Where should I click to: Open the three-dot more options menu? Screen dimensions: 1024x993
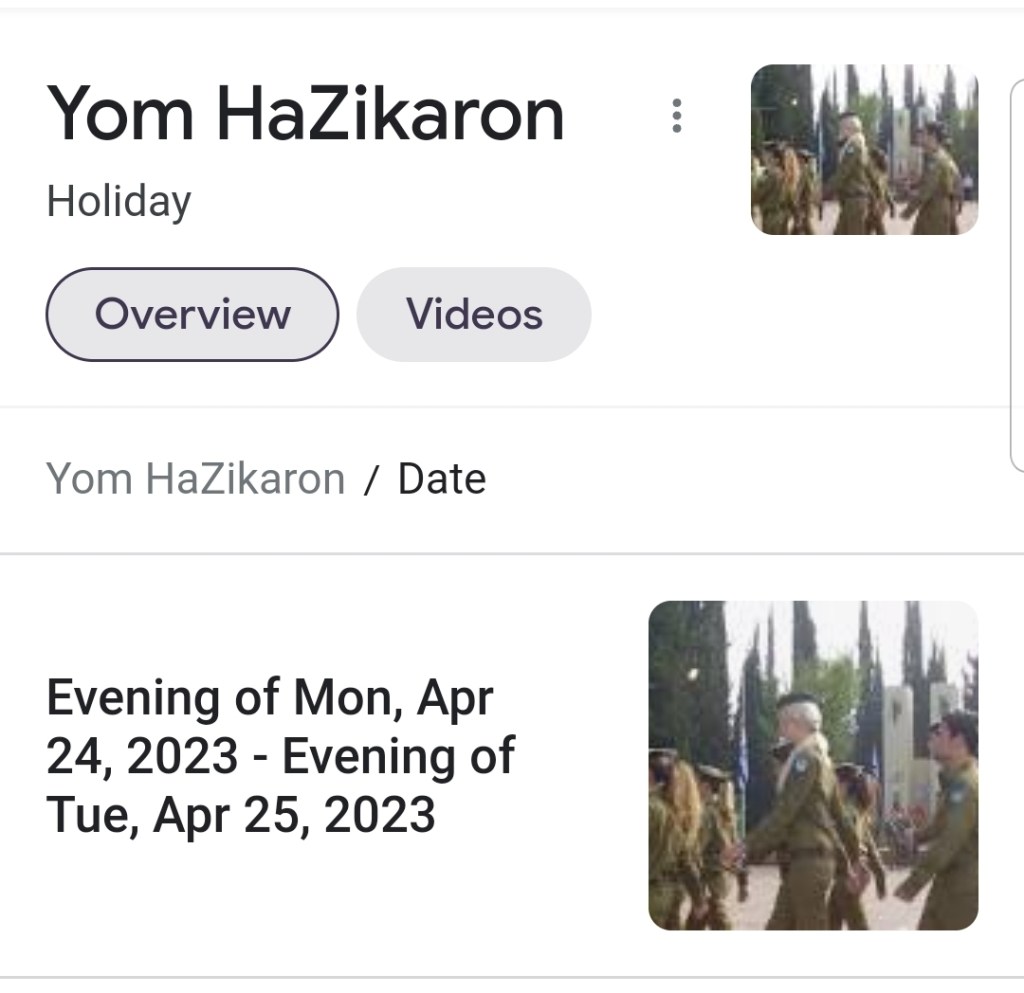[x=677, y=116]
